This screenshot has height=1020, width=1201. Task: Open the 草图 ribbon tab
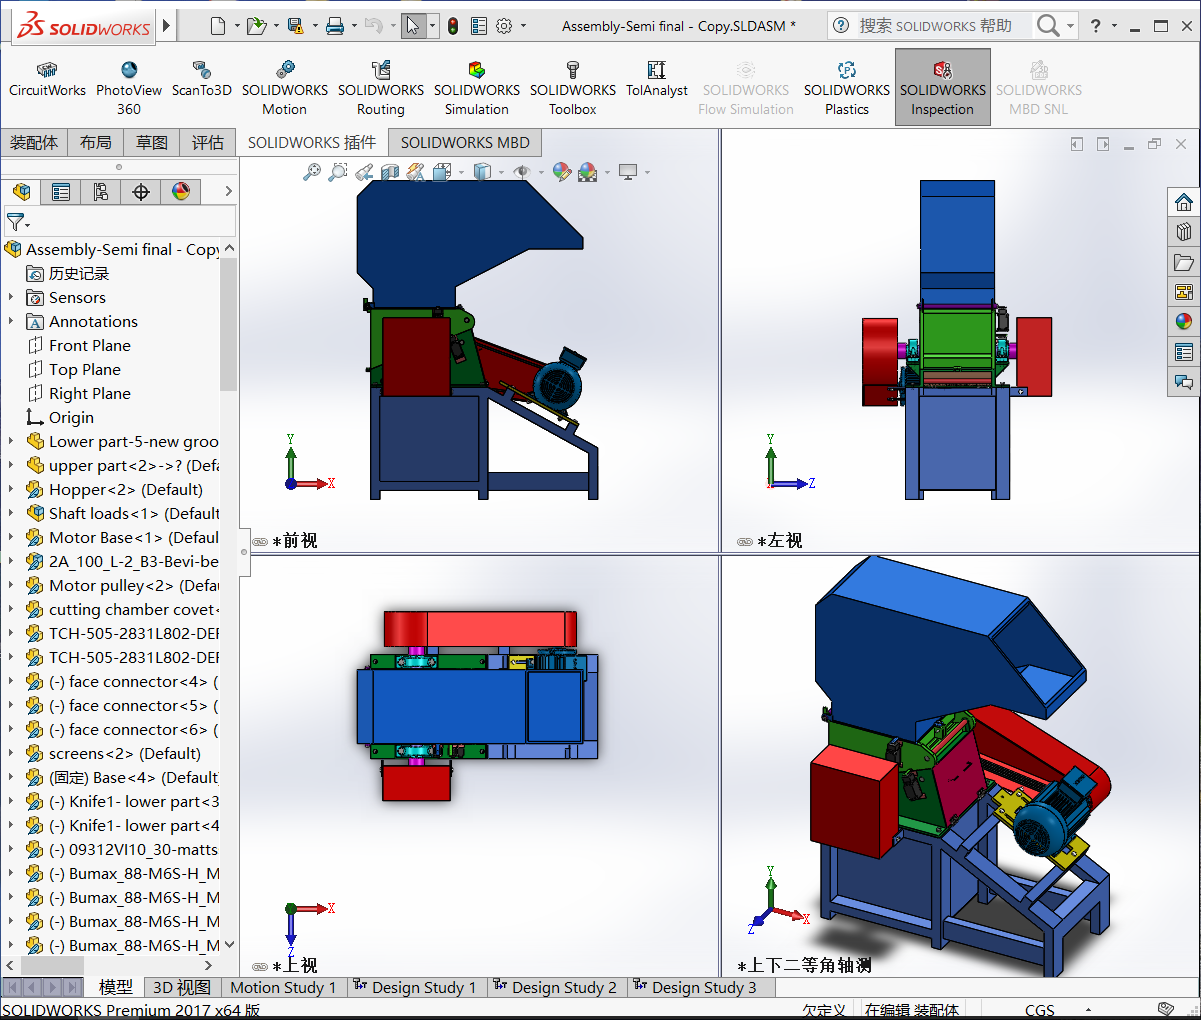click(152, 143)
